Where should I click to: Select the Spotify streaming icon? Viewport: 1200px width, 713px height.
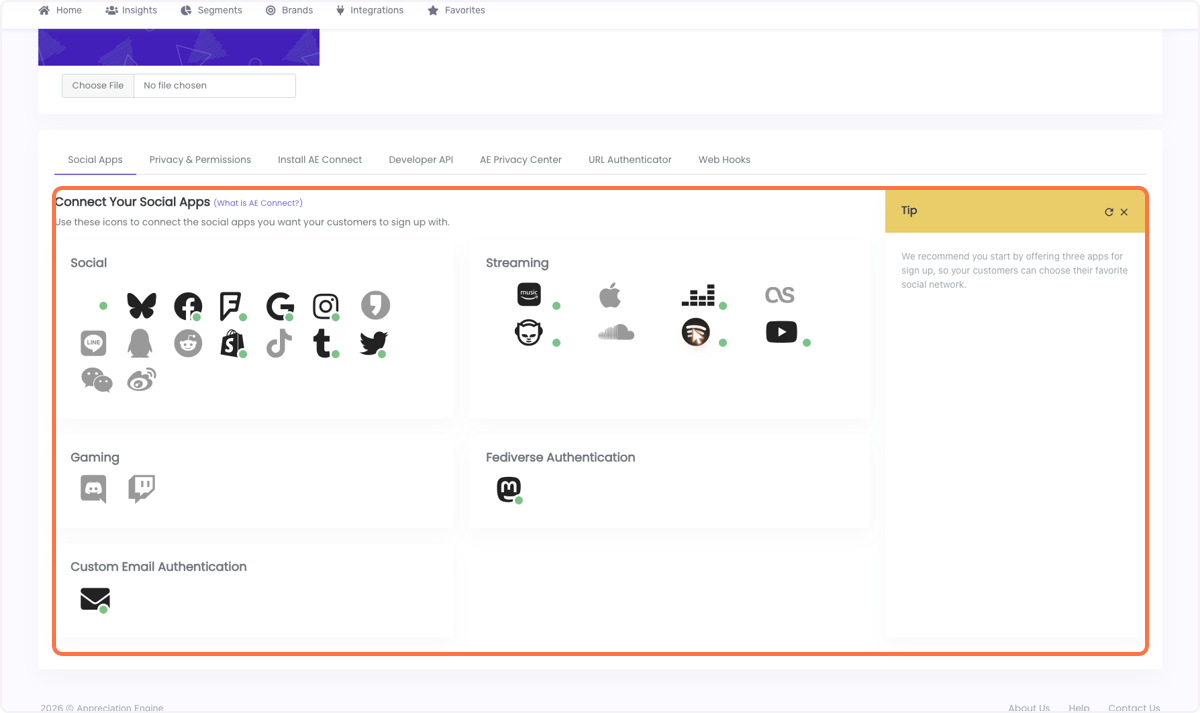(x=696, y=332)
